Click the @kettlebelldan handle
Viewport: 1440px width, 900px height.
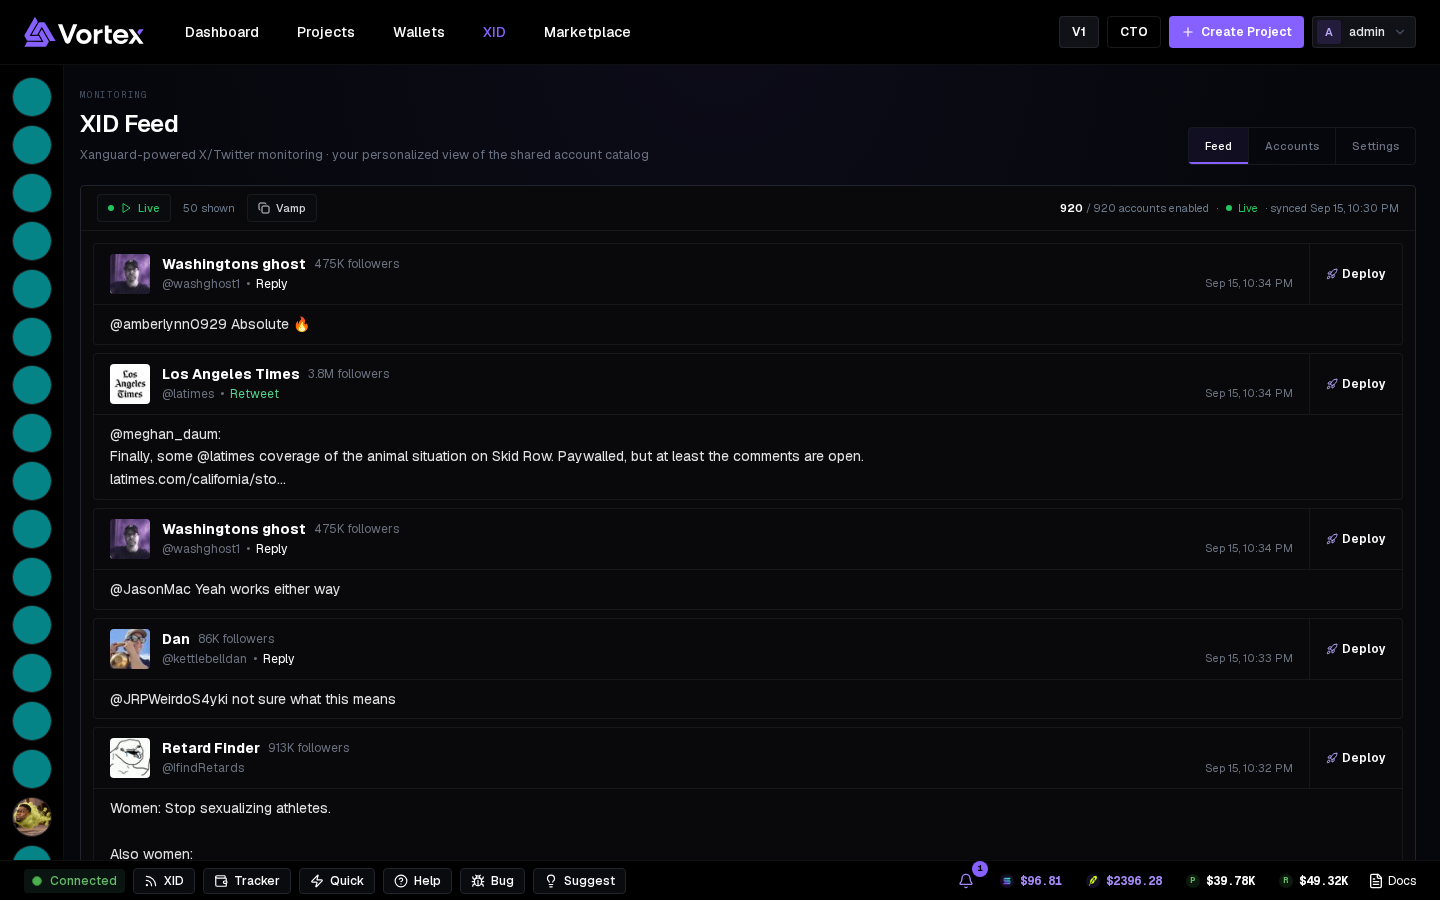coord(204,659)
